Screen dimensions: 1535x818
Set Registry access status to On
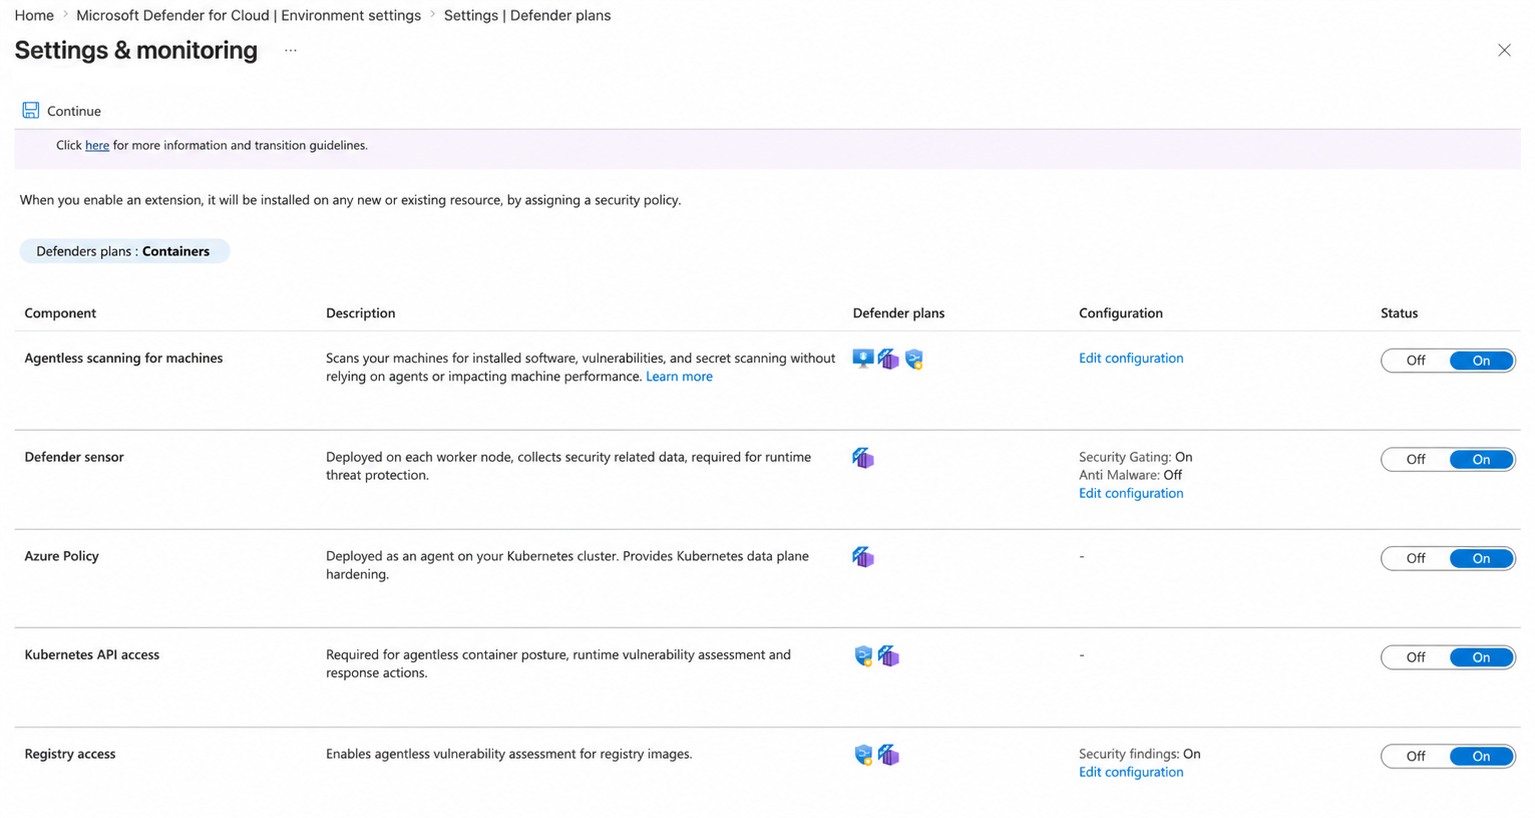point(1481,756)
